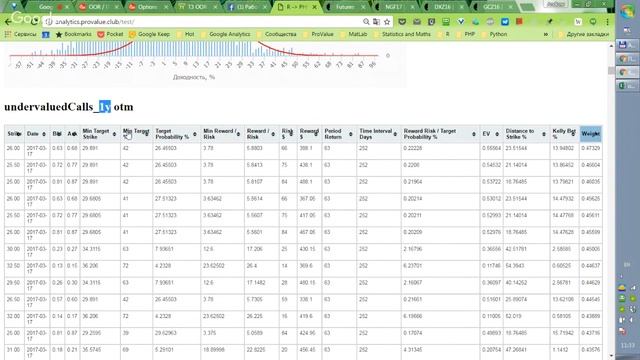Sort table by Time Interval Days column
The image size is (640, 360).
pyautogui.click(x=379, y=134)
